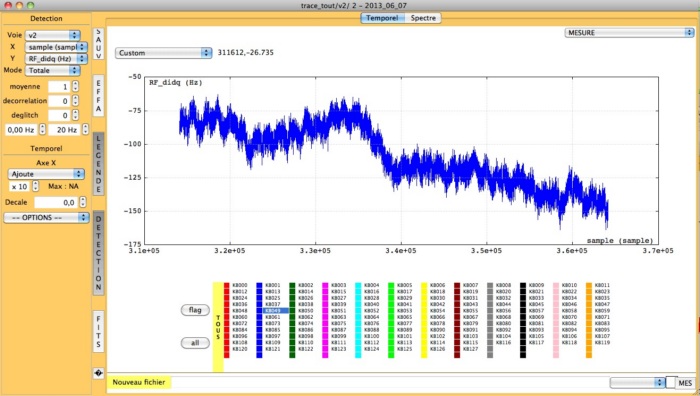Screen dimensions: 700x396
Task: Select detector KB061 in the list
Action: [x=273, y=317]
